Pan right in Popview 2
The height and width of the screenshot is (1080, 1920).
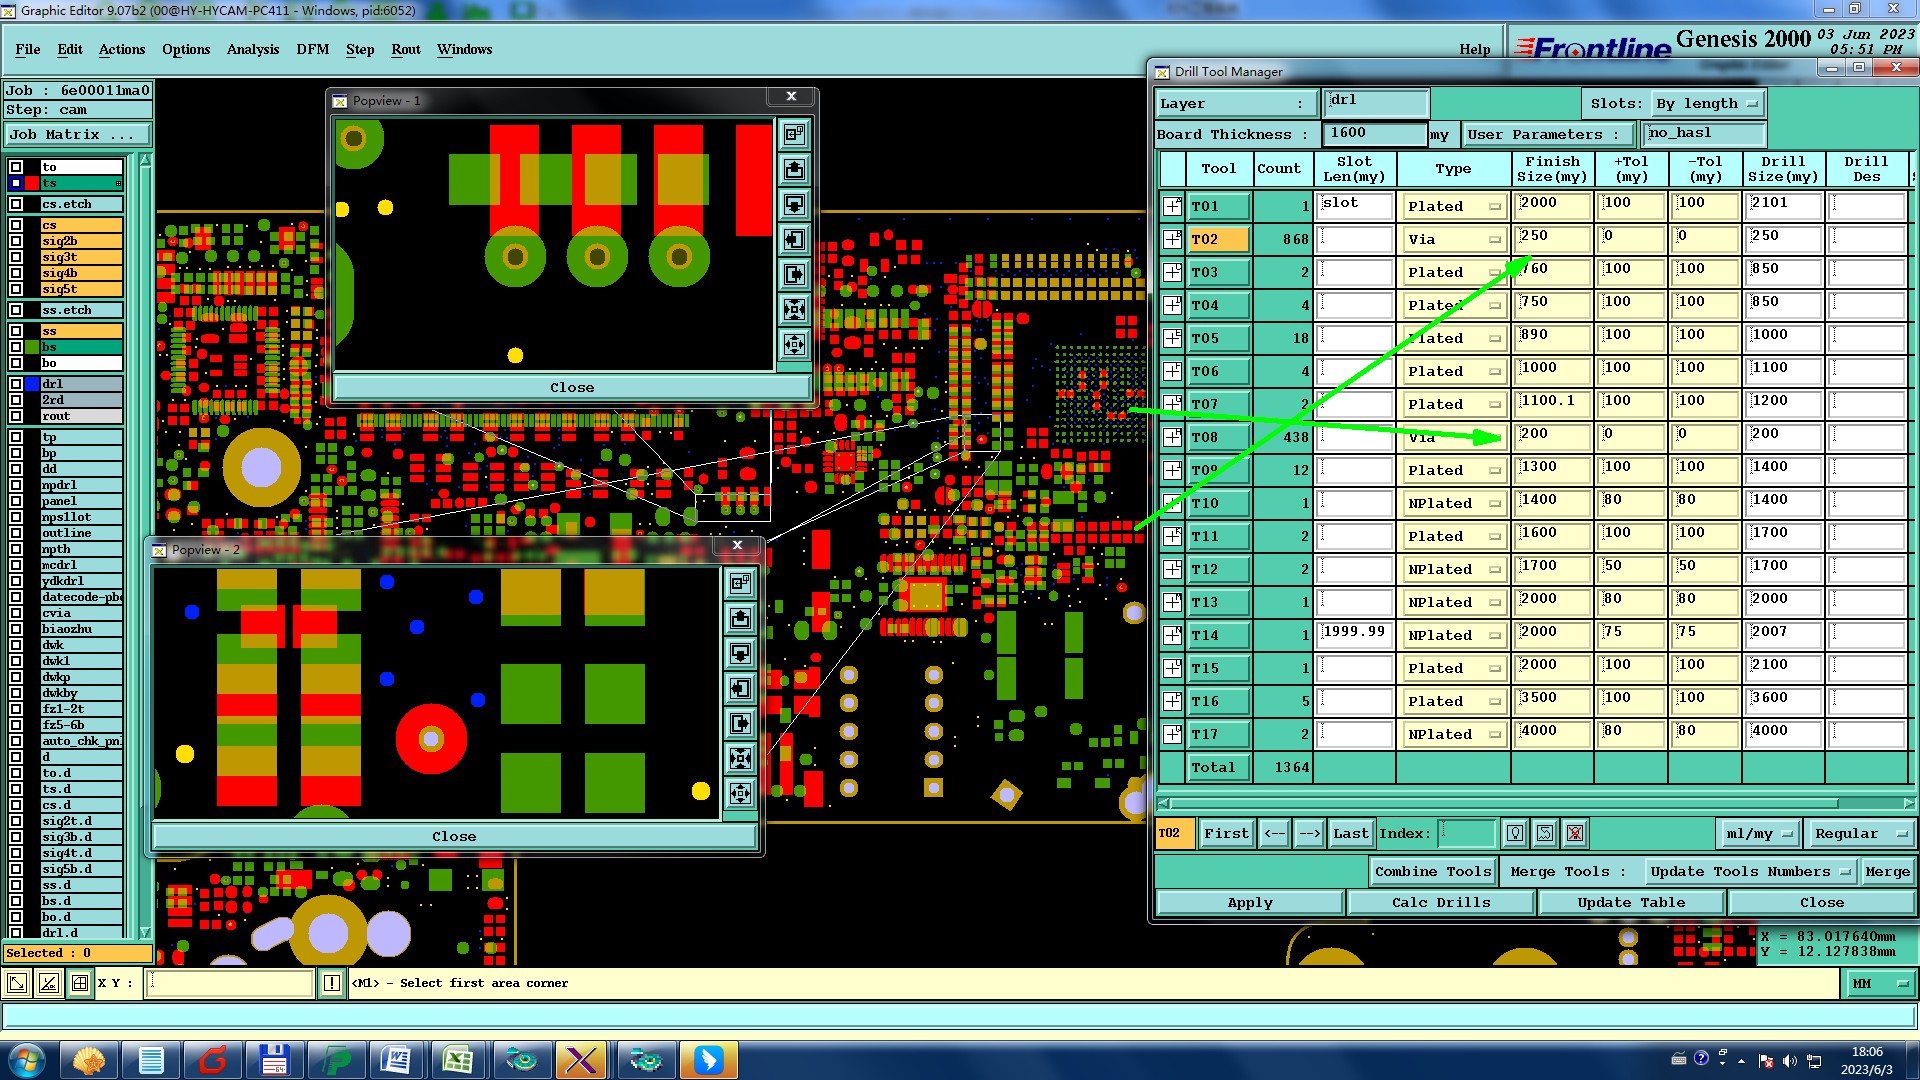740,724
